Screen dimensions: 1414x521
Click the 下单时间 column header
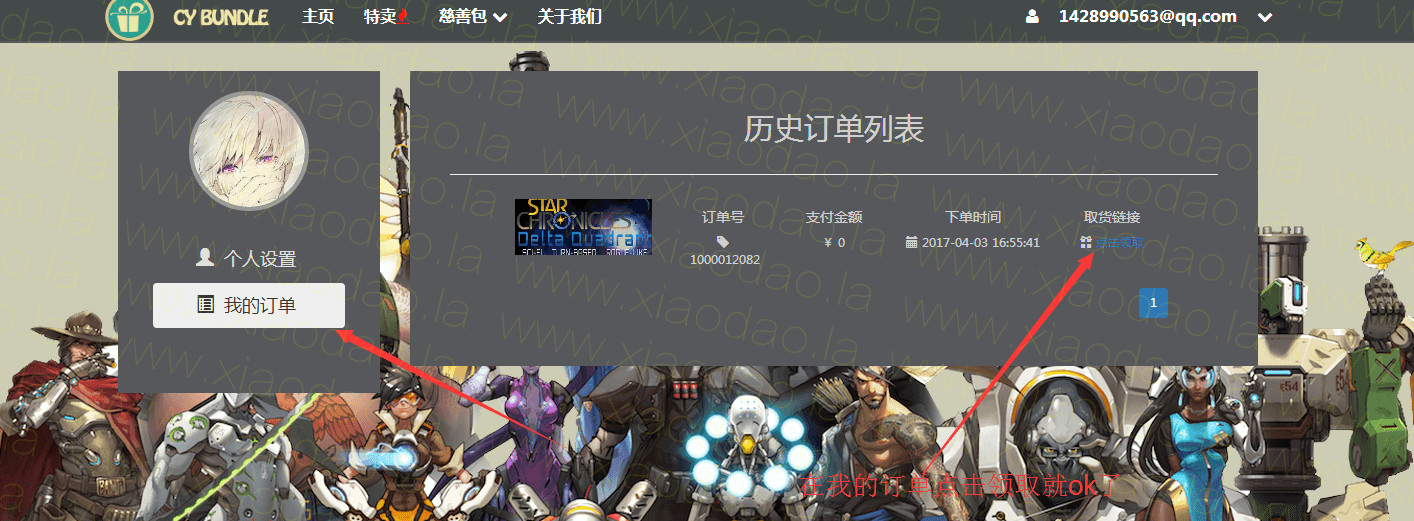point(973,217)
